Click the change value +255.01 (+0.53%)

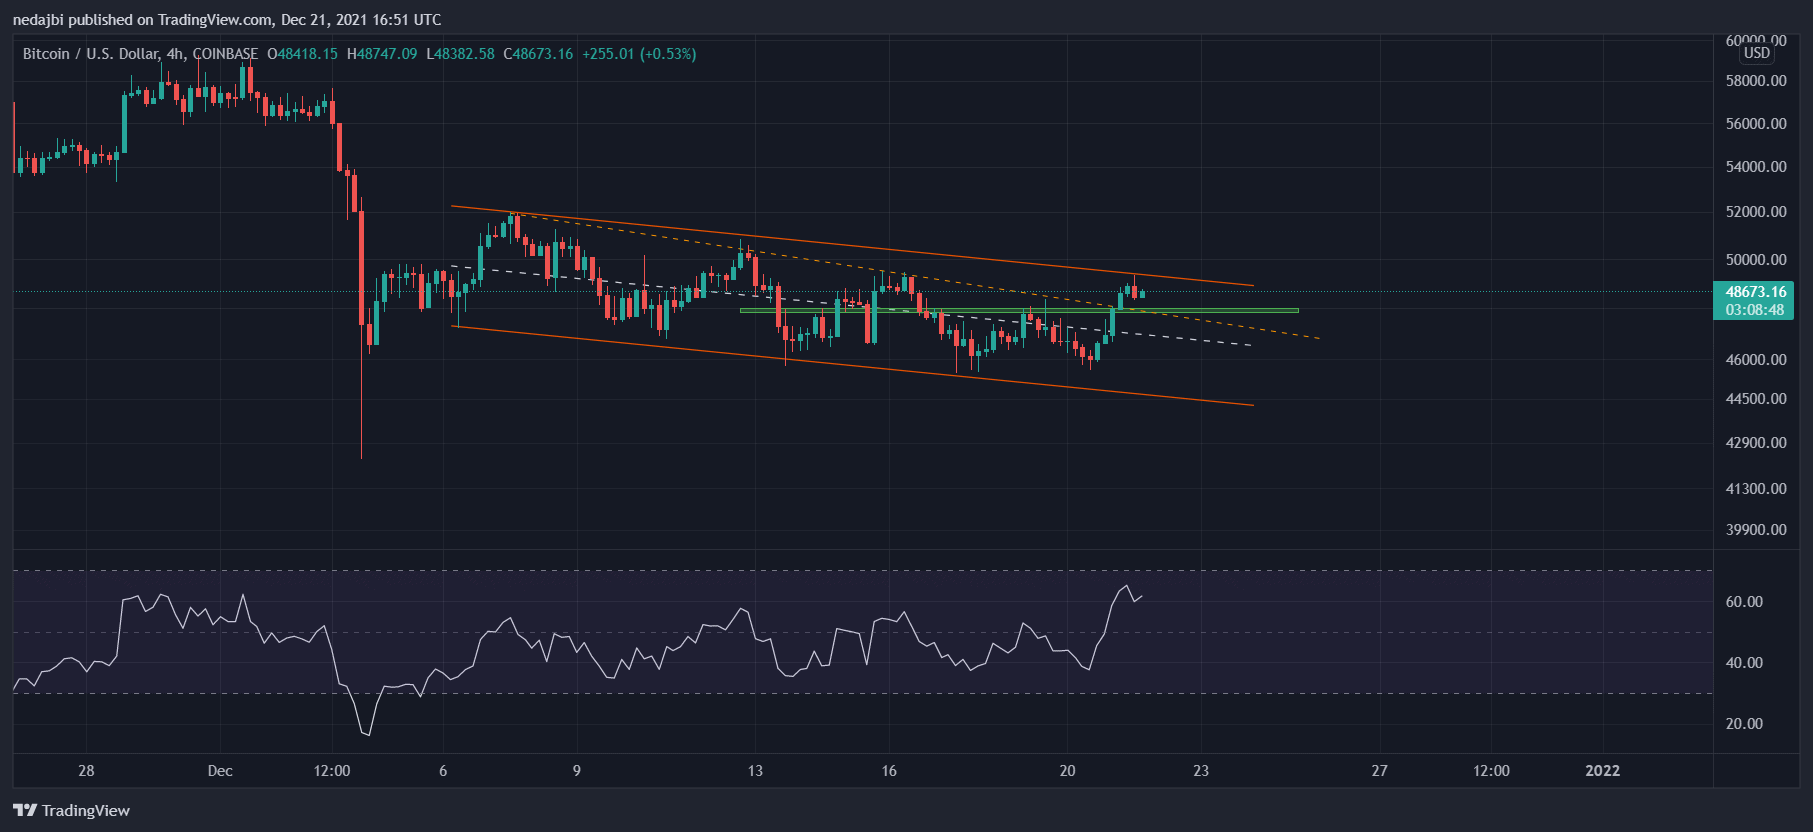[639, 54]
